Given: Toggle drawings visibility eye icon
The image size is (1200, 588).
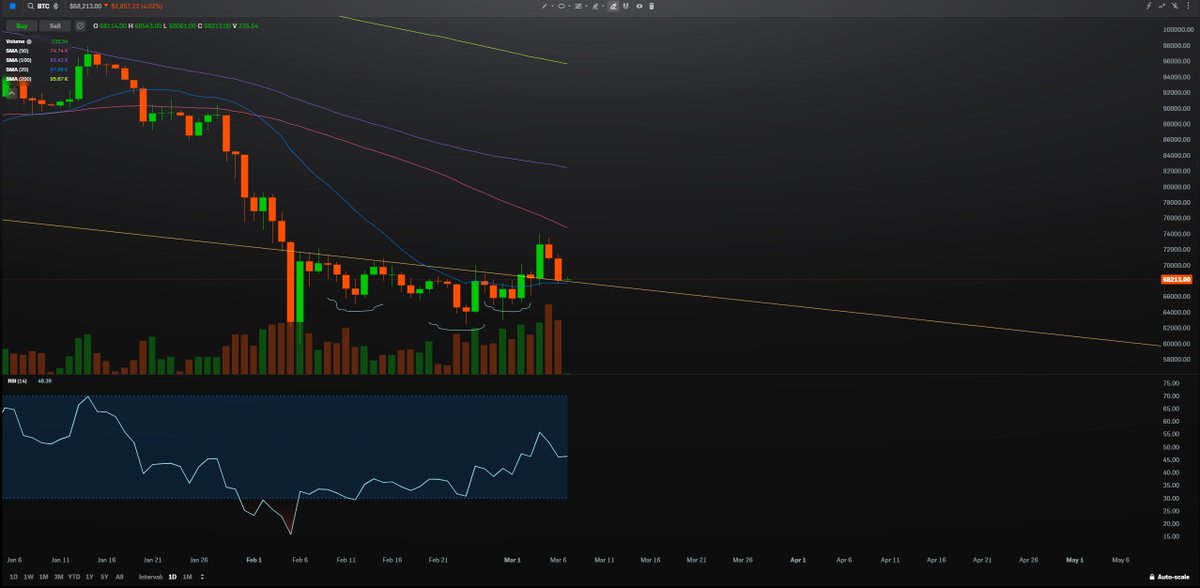Looking at the screenshot, I should (x=639, y=6).
